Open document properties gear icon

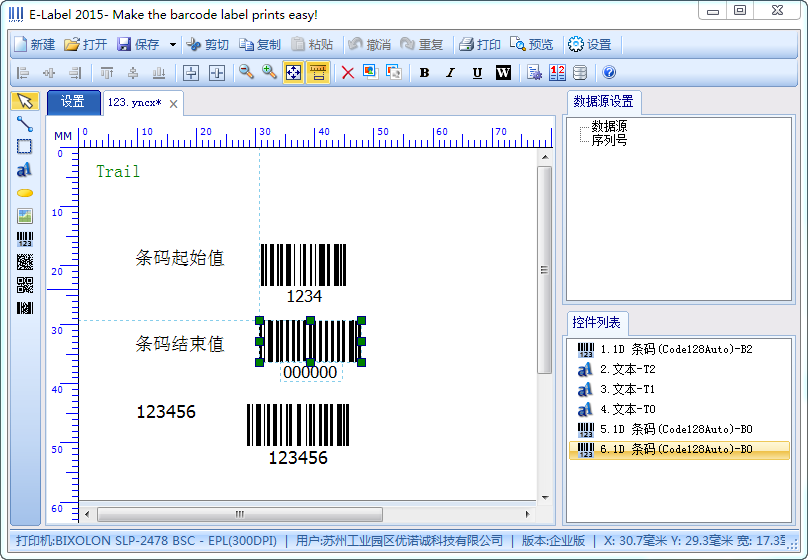coord(534,73)
